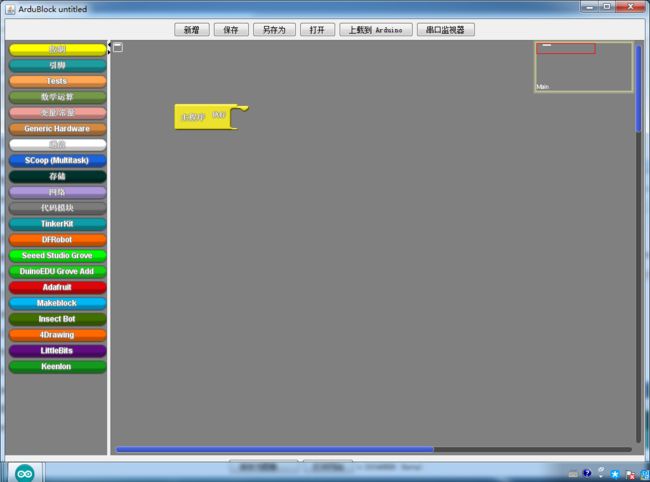Open the Makeblock block drawer
This screenshot has width=650, height=482.
(x=58, y=303)
